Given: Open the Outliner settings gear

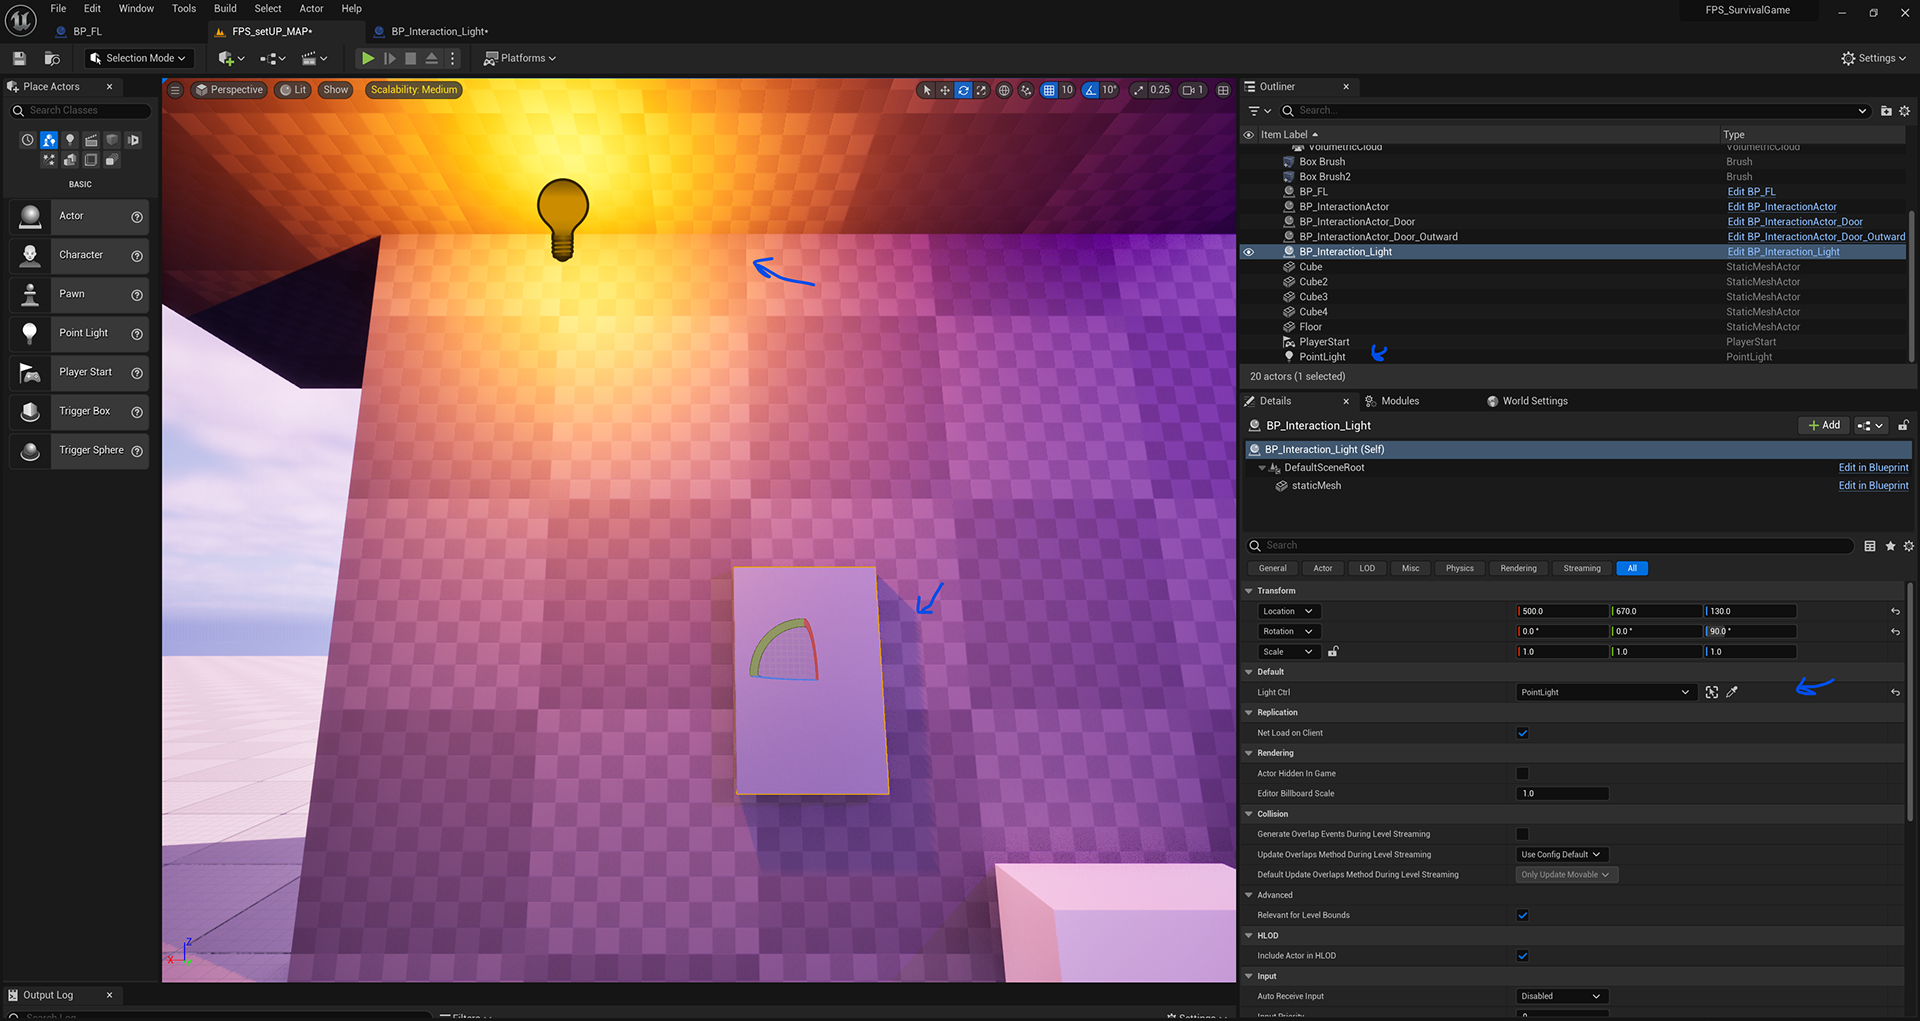Looking at the screenshot, I should pyautogui.click(x=1904, y=111).
